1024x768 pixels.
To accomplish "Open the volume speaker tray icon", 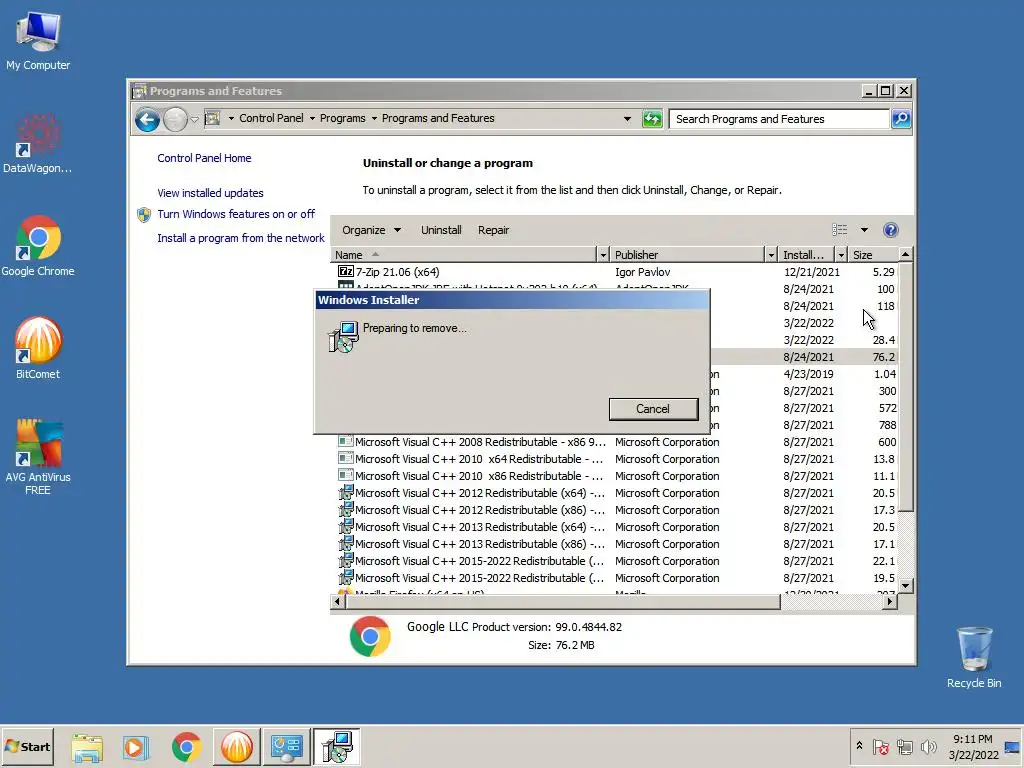I will [928, 746].
